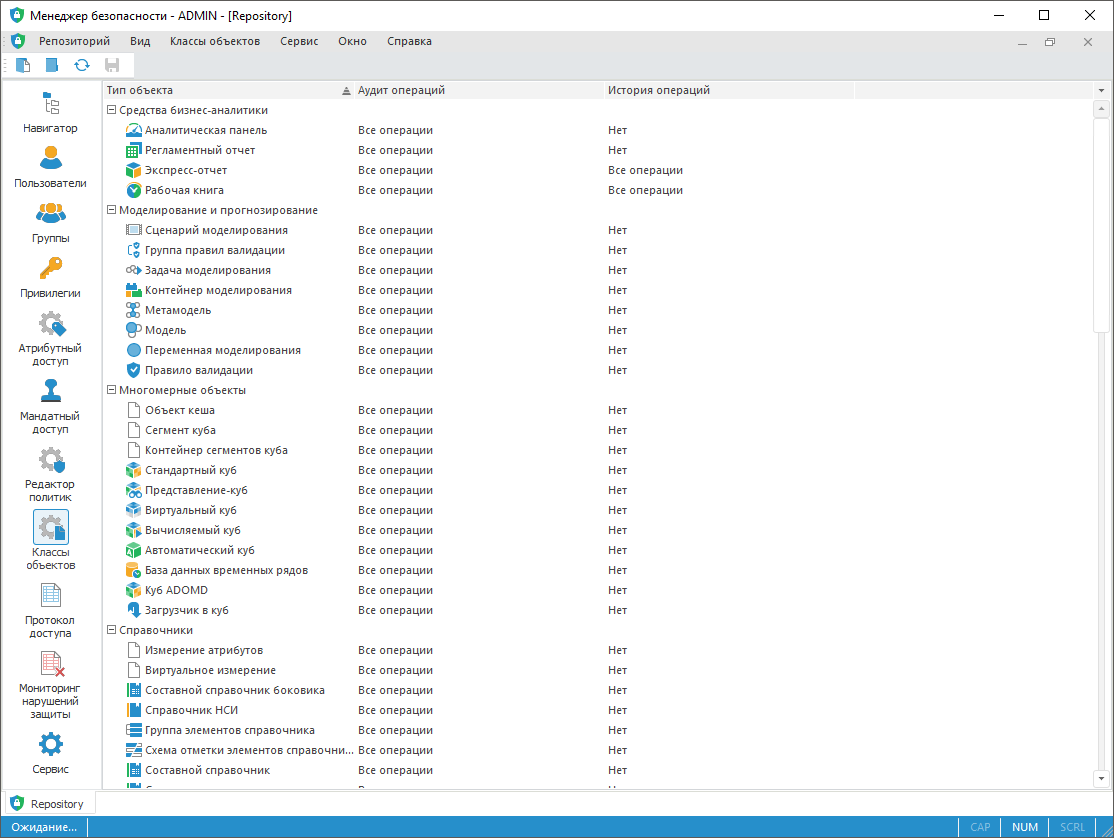This screenshot has width=1114, height=838.
Task: Select the Справочник НСИ icon
Action: point(134,710)
